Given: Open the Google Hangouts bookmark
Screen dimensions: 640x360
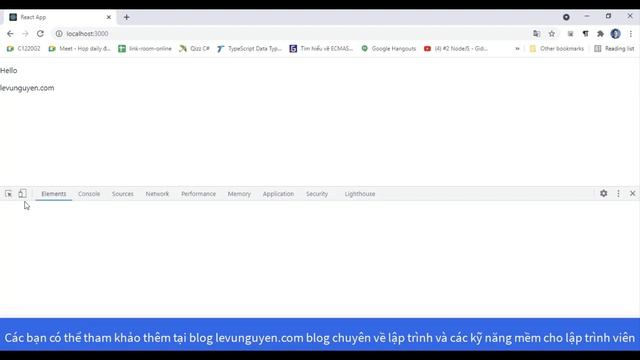Looking at the screenshot, I should tap(389, 49).
